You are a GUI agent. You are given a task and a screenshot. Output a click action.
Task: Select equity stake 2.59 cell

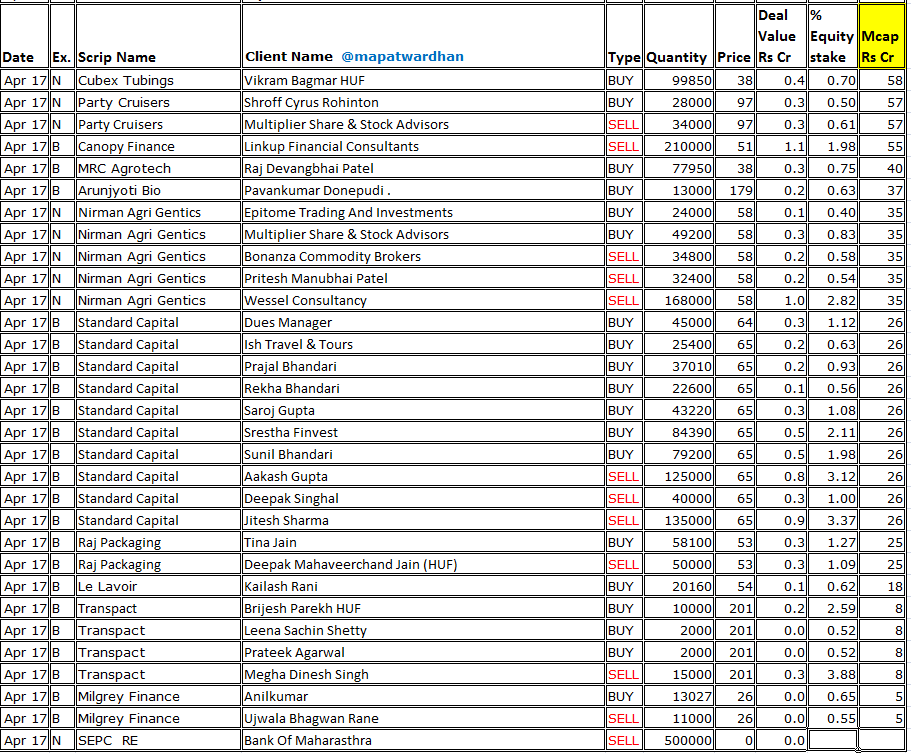click(x=832, y=609)
